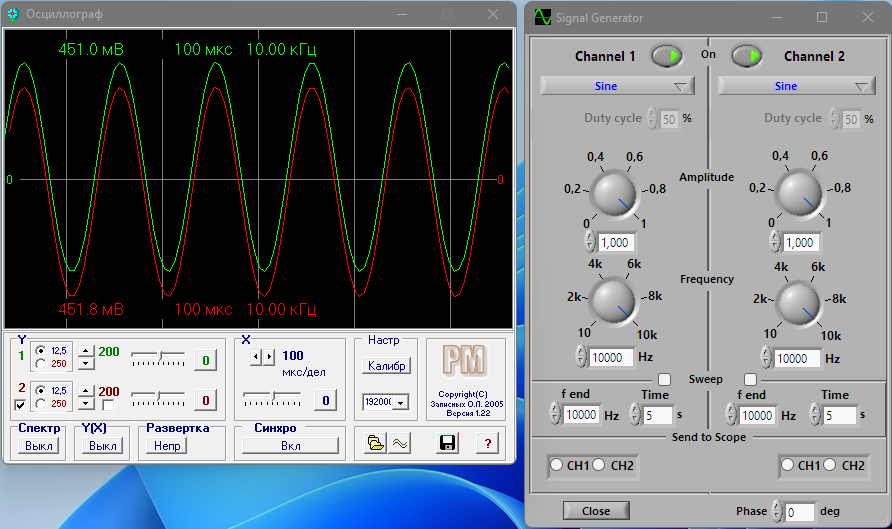The image size is (892, 529).
Task: Enable Sweep checkbox for Channel 1
Action: (664, 379)
